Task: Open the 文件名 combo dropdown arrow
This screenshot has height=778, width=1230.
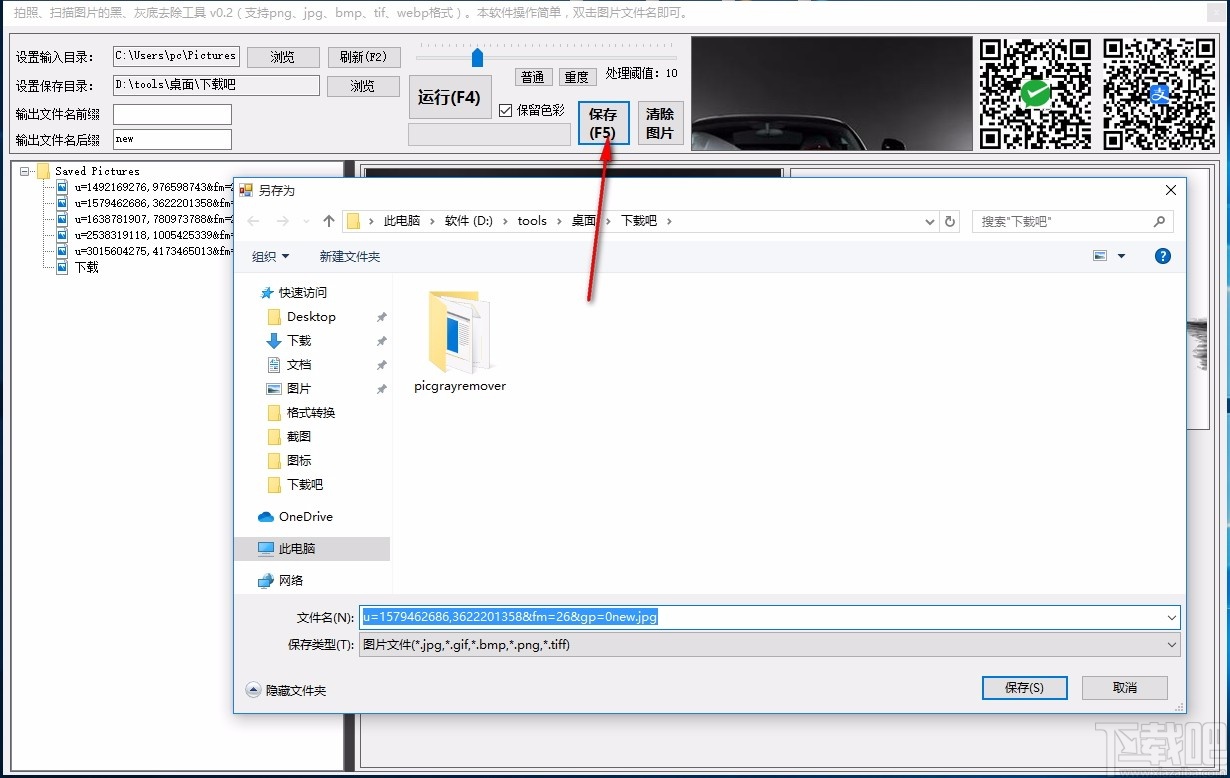Action: click(1171, 617)
